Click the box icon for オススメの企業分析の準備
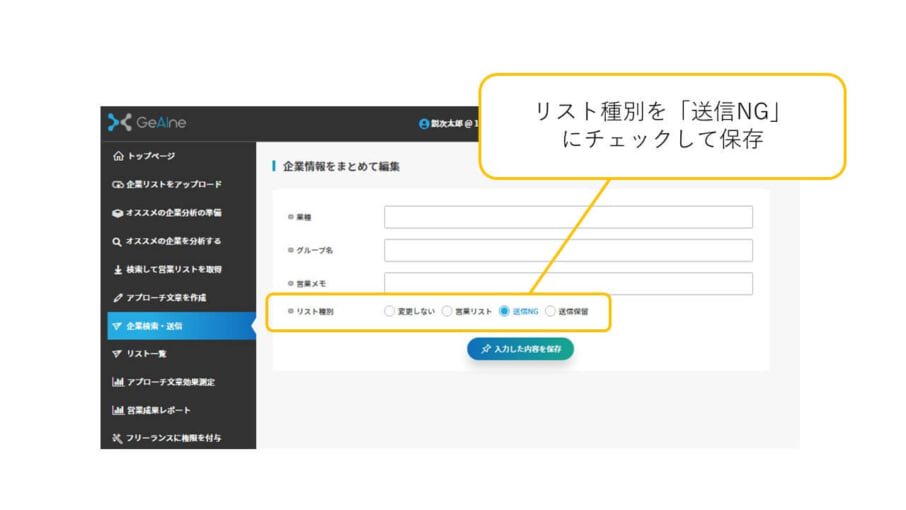The width and height of the screenshot is (906, 510). point(117,213)
